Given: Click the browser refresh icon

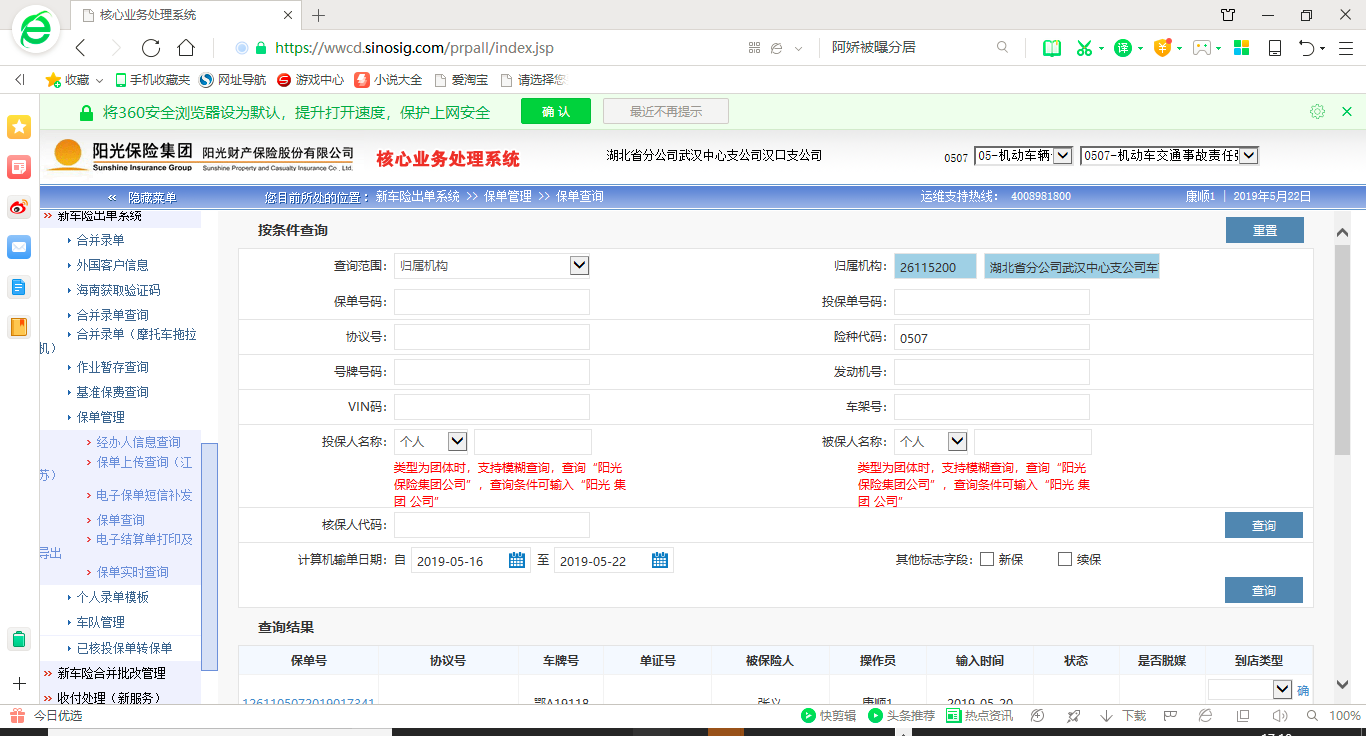Looking at the screenshot, I should [151, 48].
